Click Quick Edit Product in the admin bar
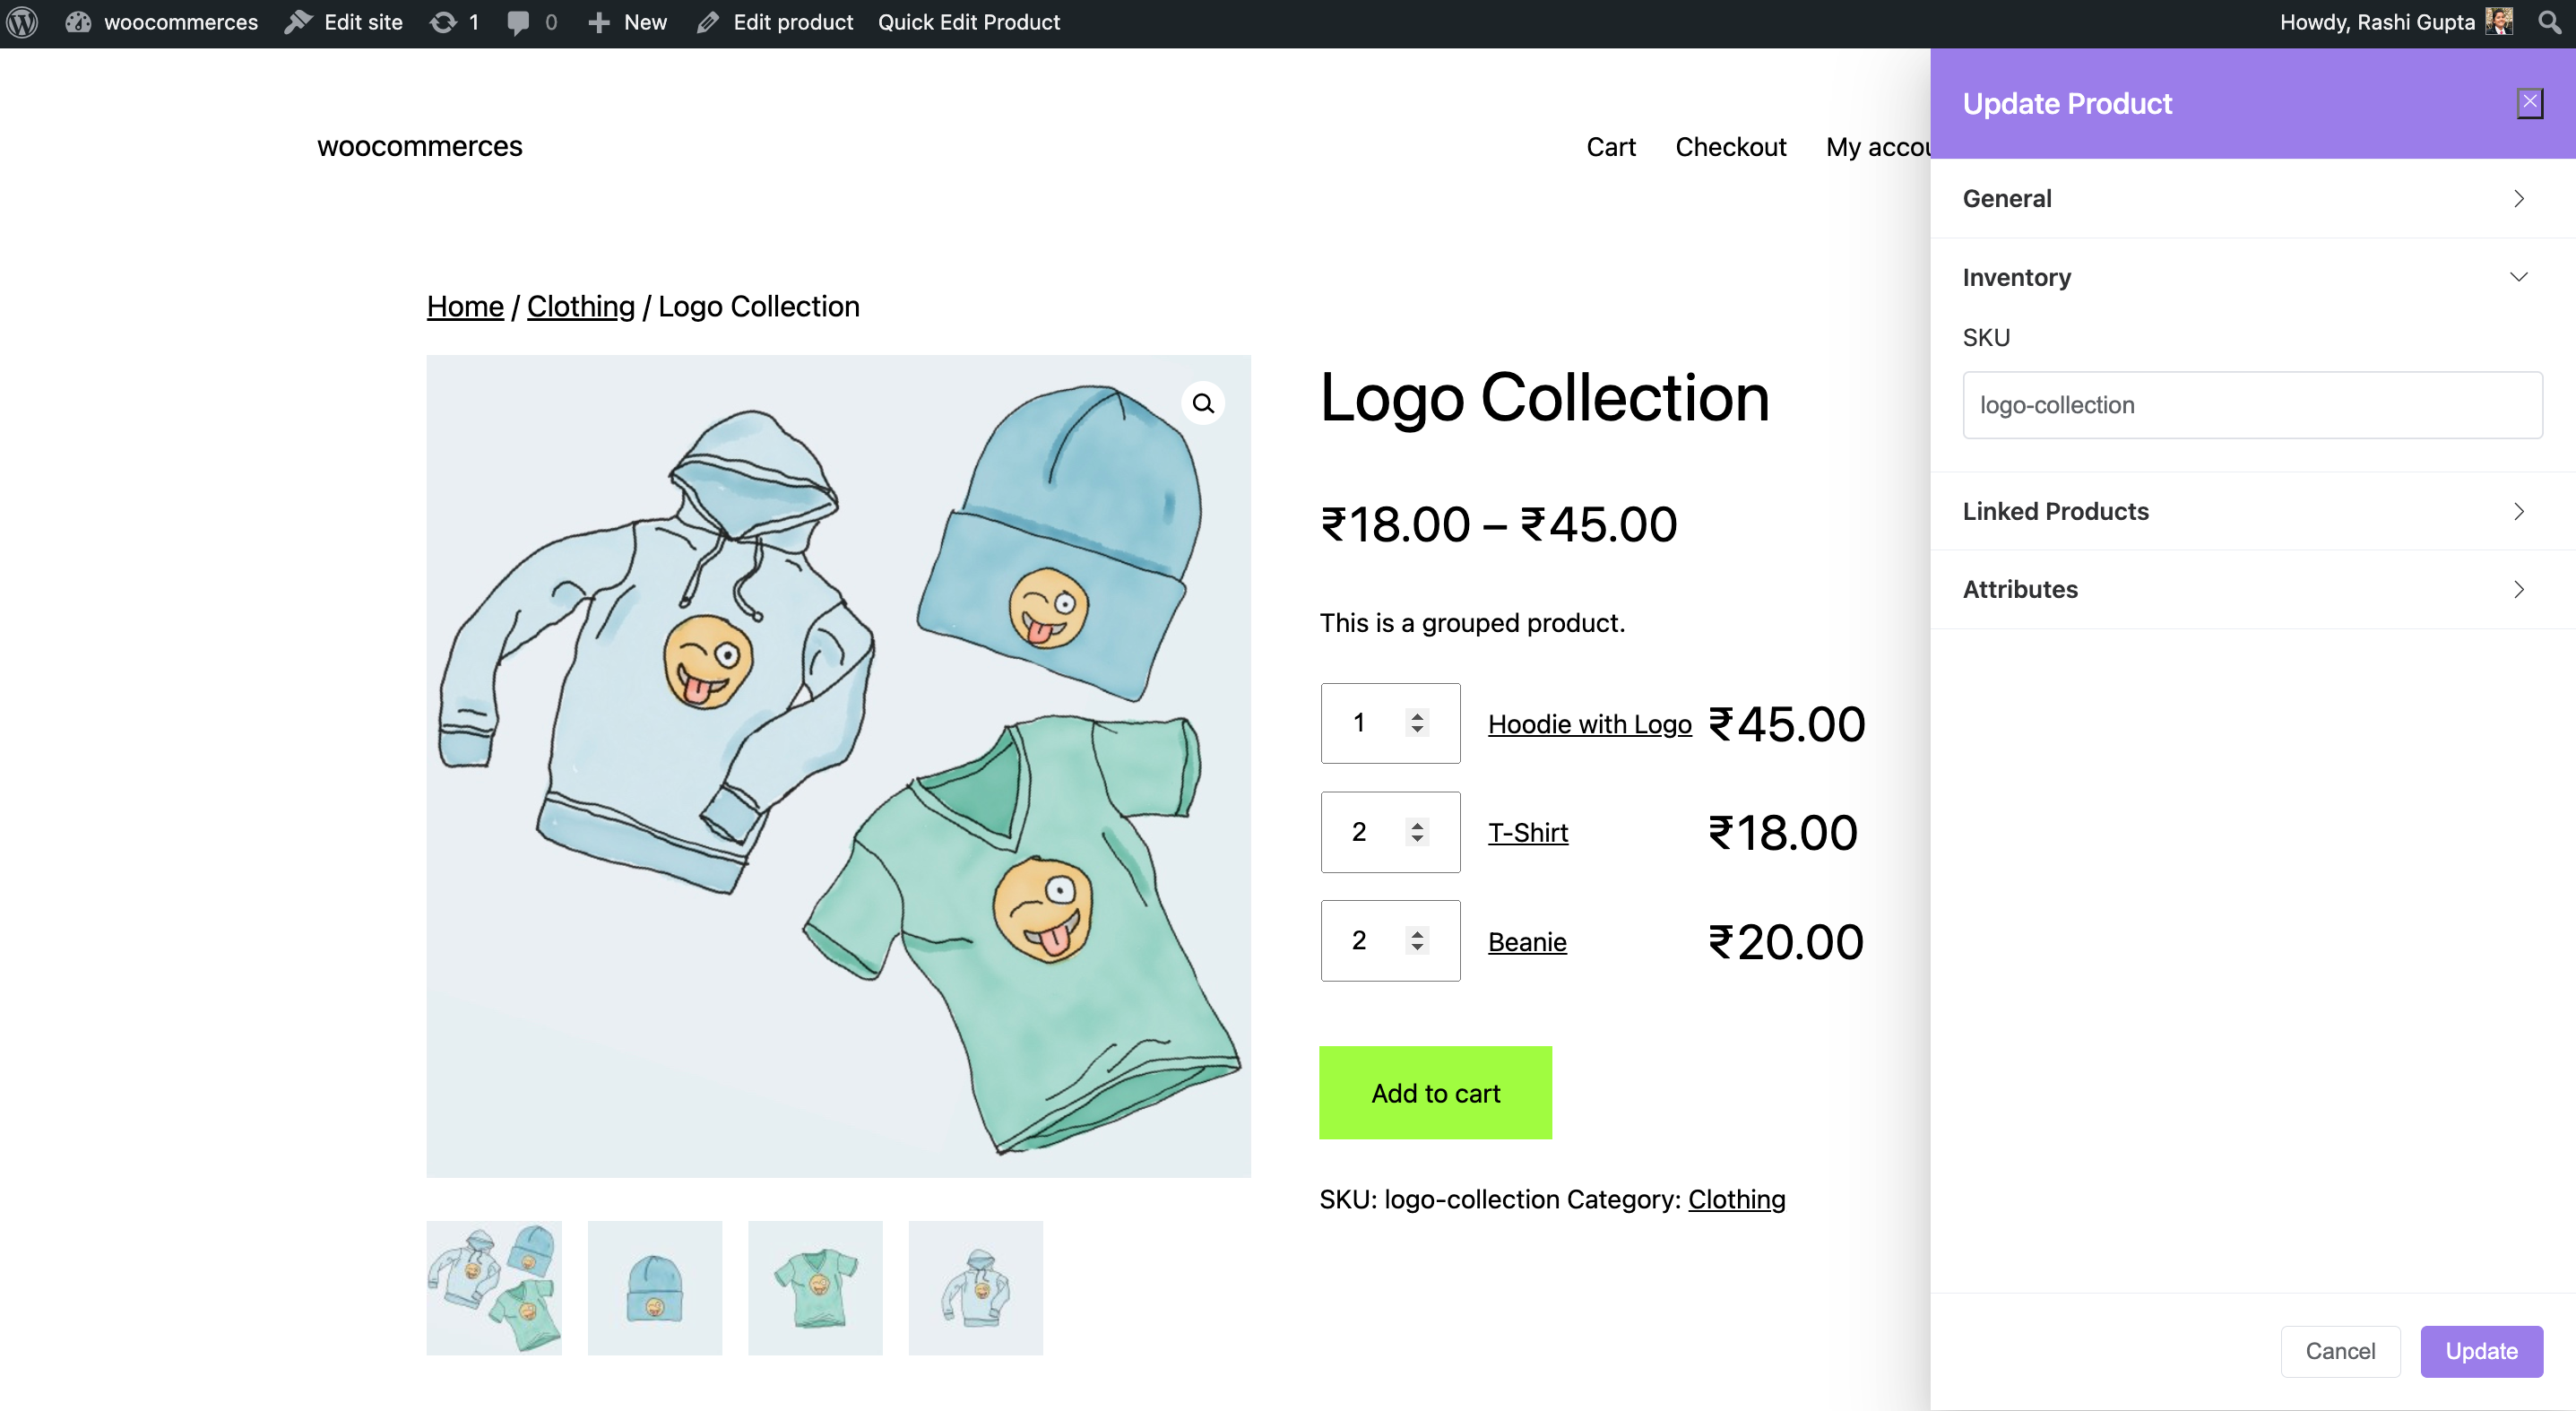 [x=968, y=22]
